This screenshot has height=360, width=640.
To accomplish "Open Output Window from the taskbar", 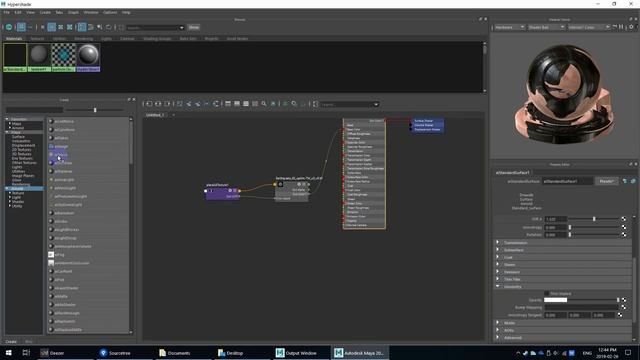I will tap(297, 353).
